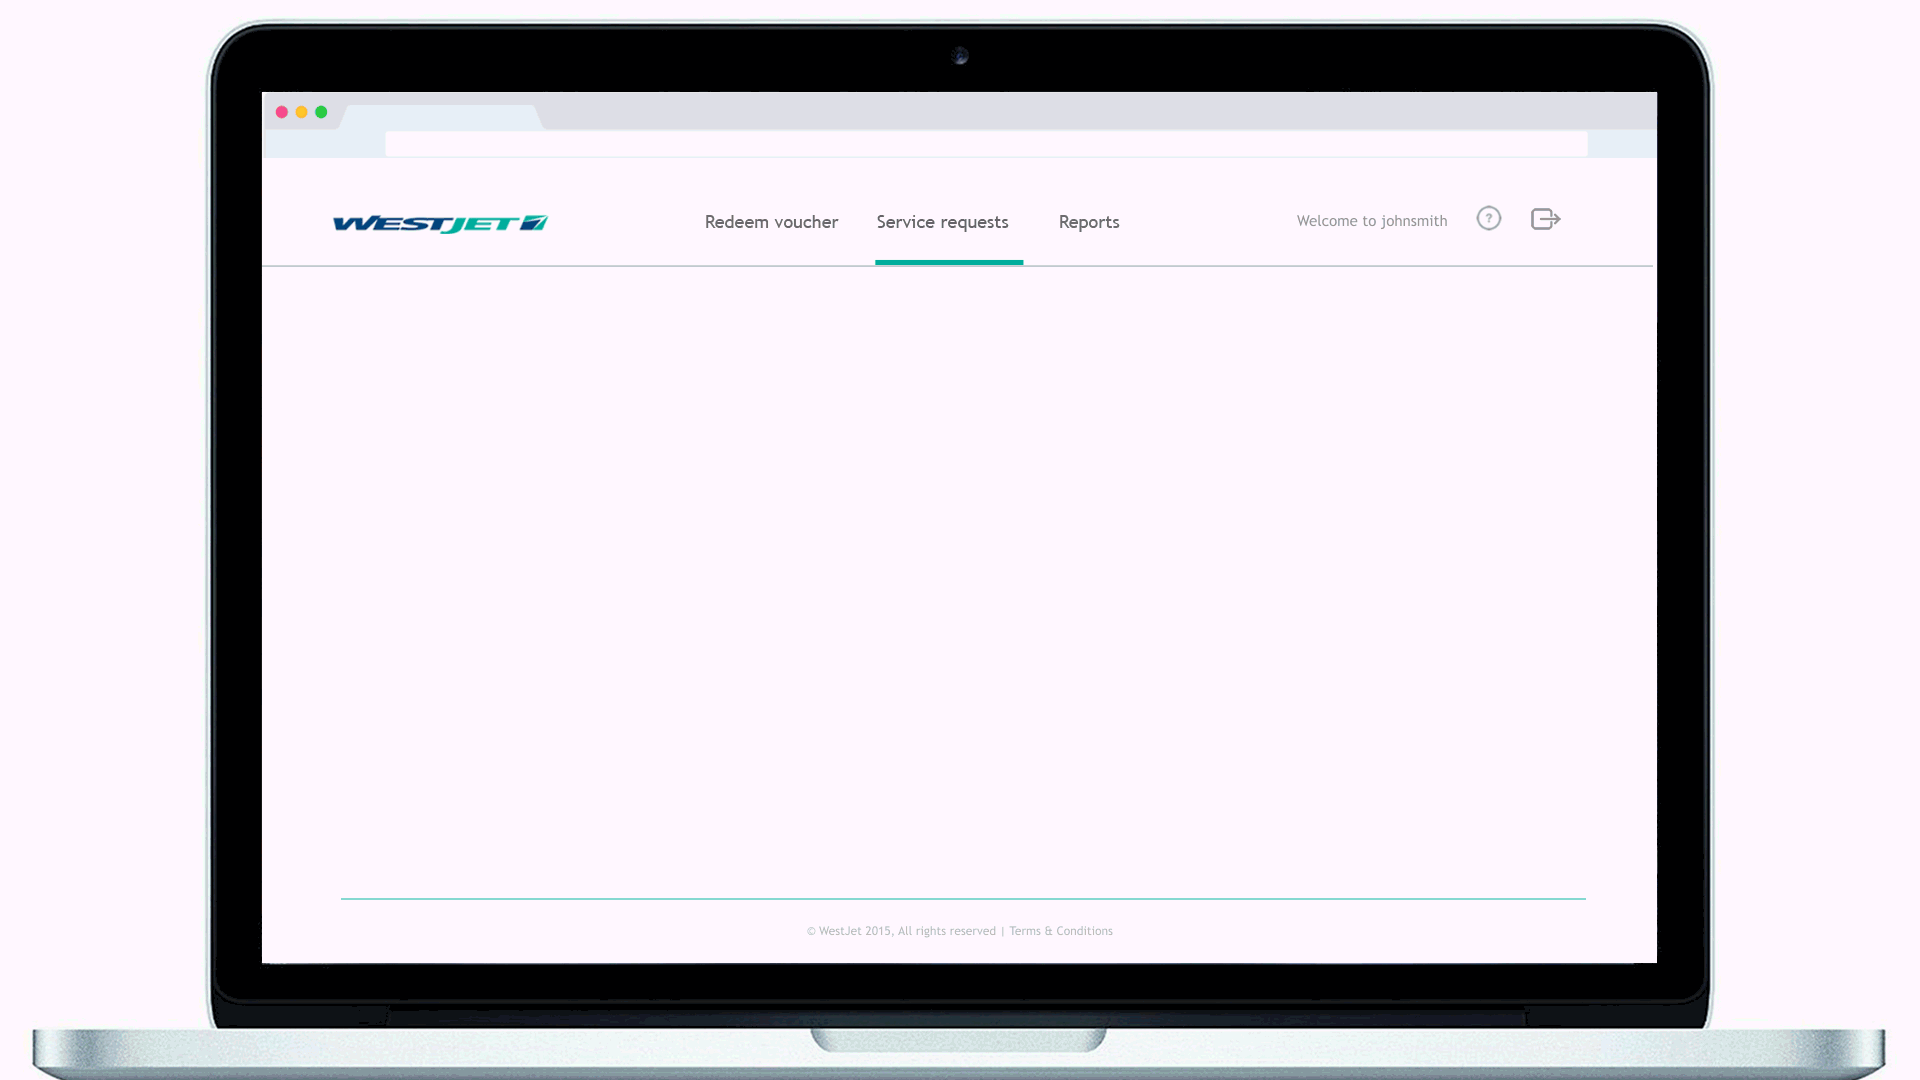The image size is (1920, 1080).
Task: Click the teal underline below Service requests
Action: (948, 262)
